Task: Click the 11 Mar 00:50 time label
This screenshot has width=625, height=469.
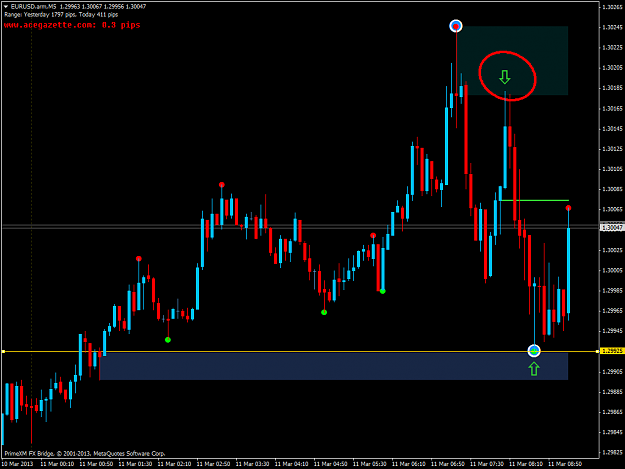Action: (96, 464)
